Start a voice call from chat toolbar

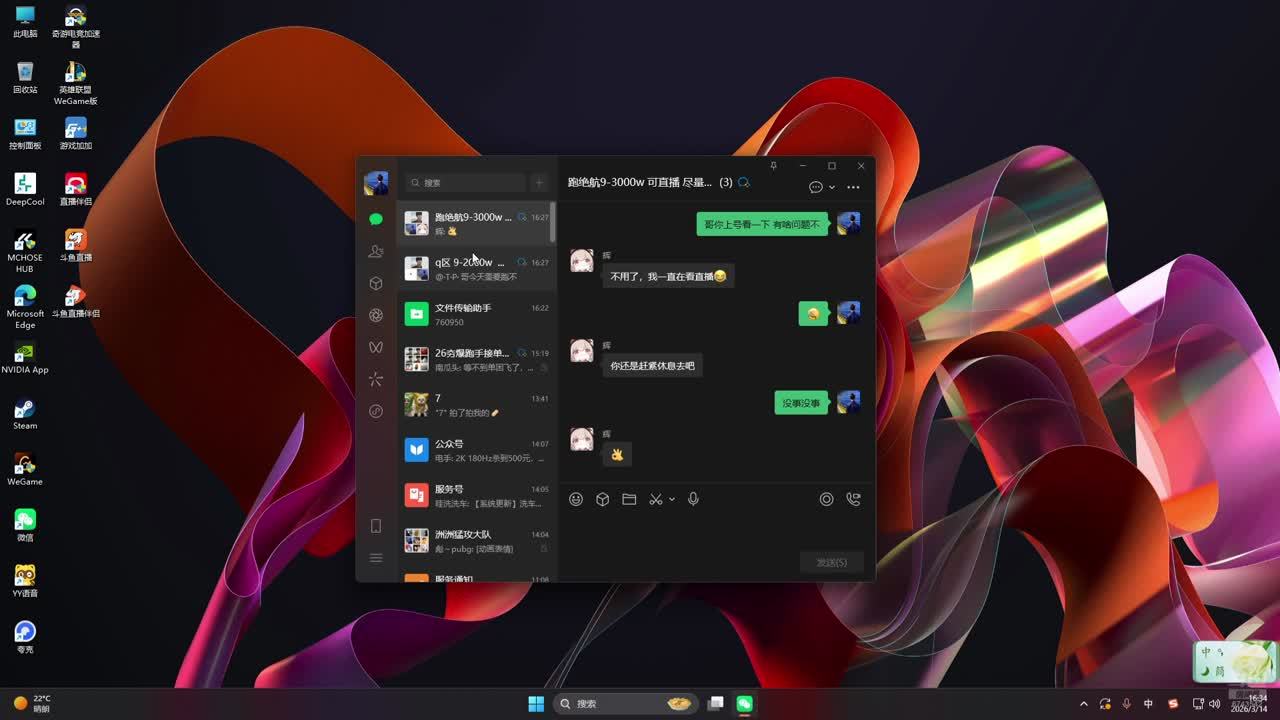pos(853,499)
